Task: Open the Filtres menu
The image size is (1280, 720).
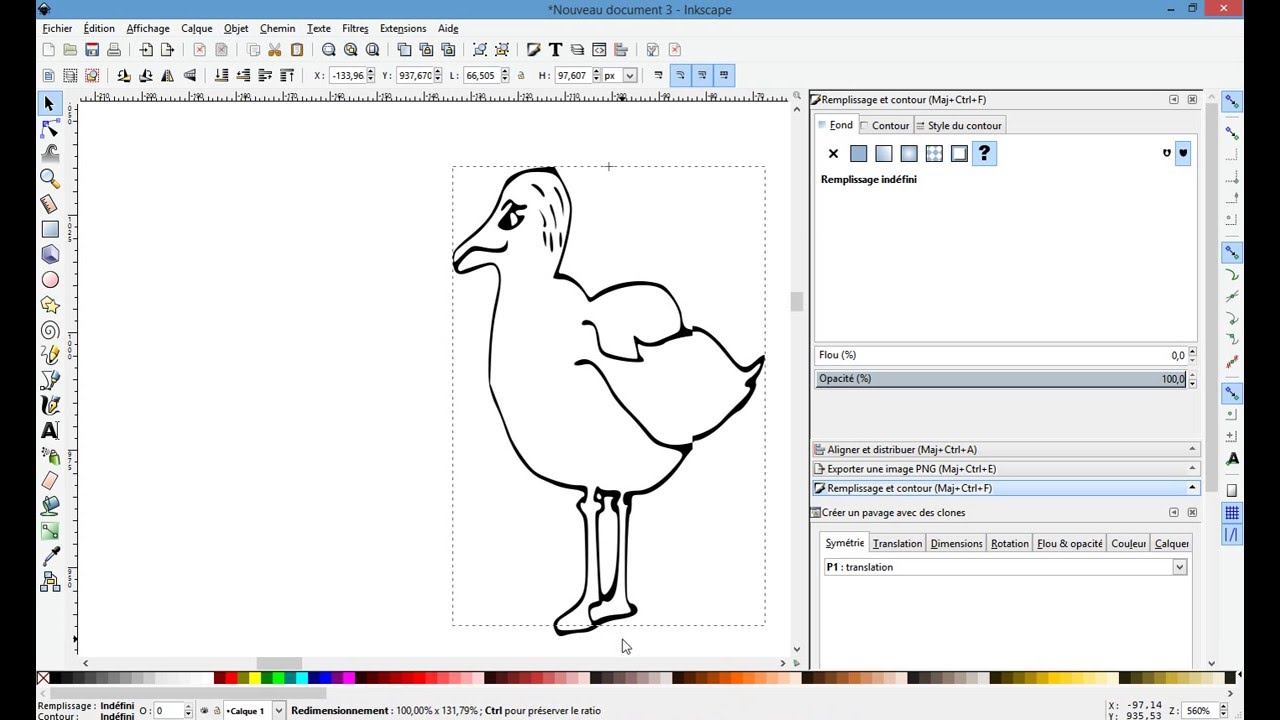Action: (355, 28)
